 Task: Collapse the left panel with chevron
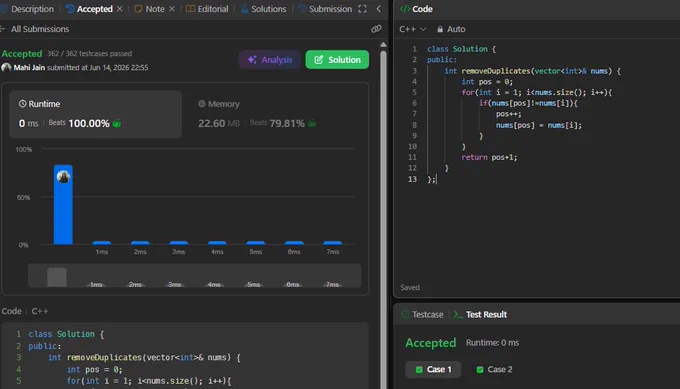click(x=379, y=9)
